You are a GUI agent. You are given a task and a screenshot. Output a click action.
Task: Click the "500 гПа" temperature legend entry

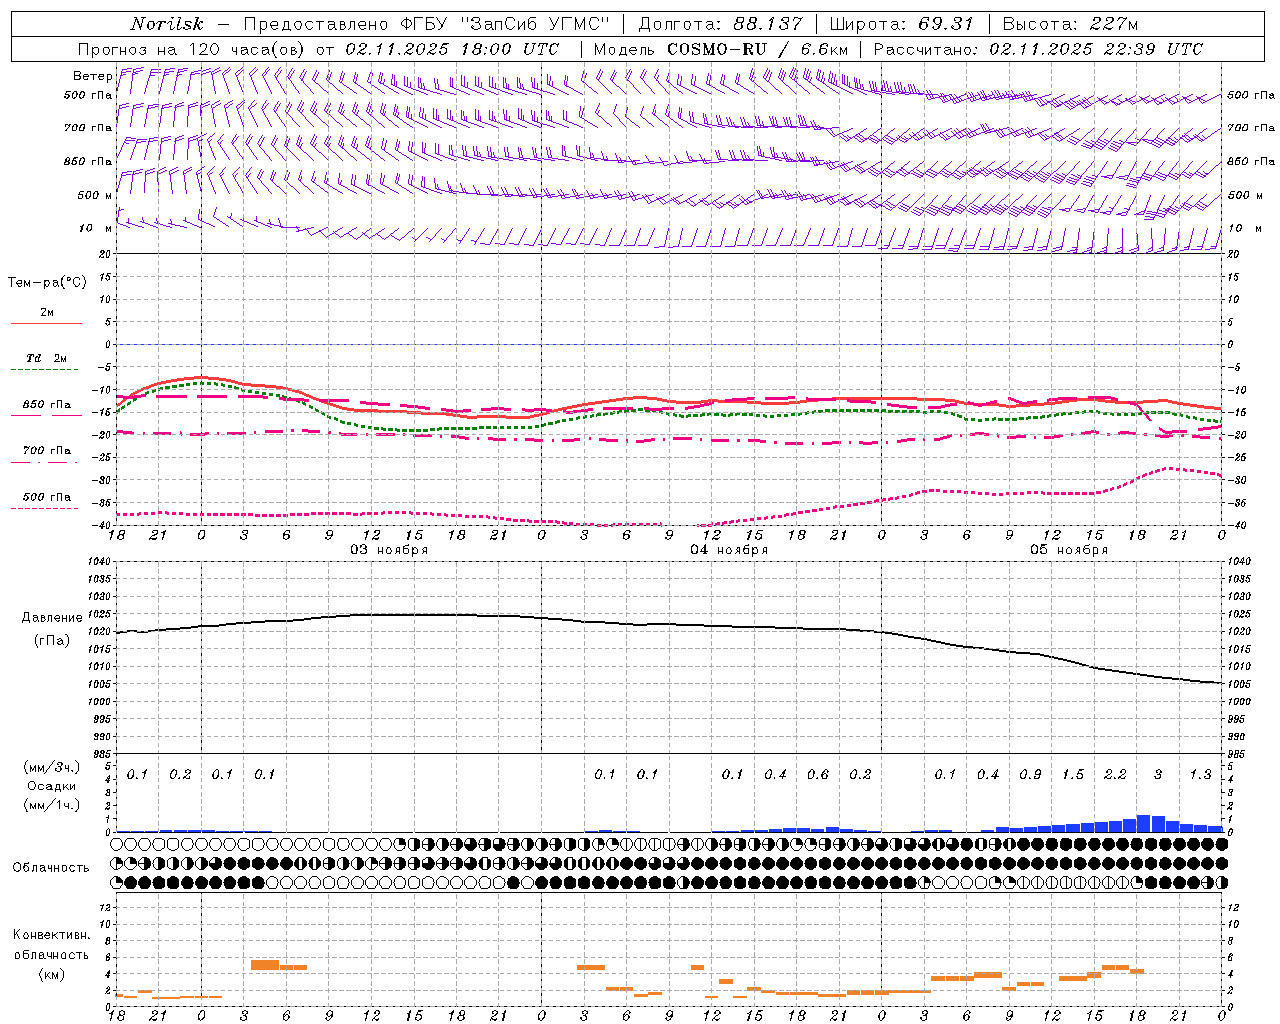click(x=46, y=497)
